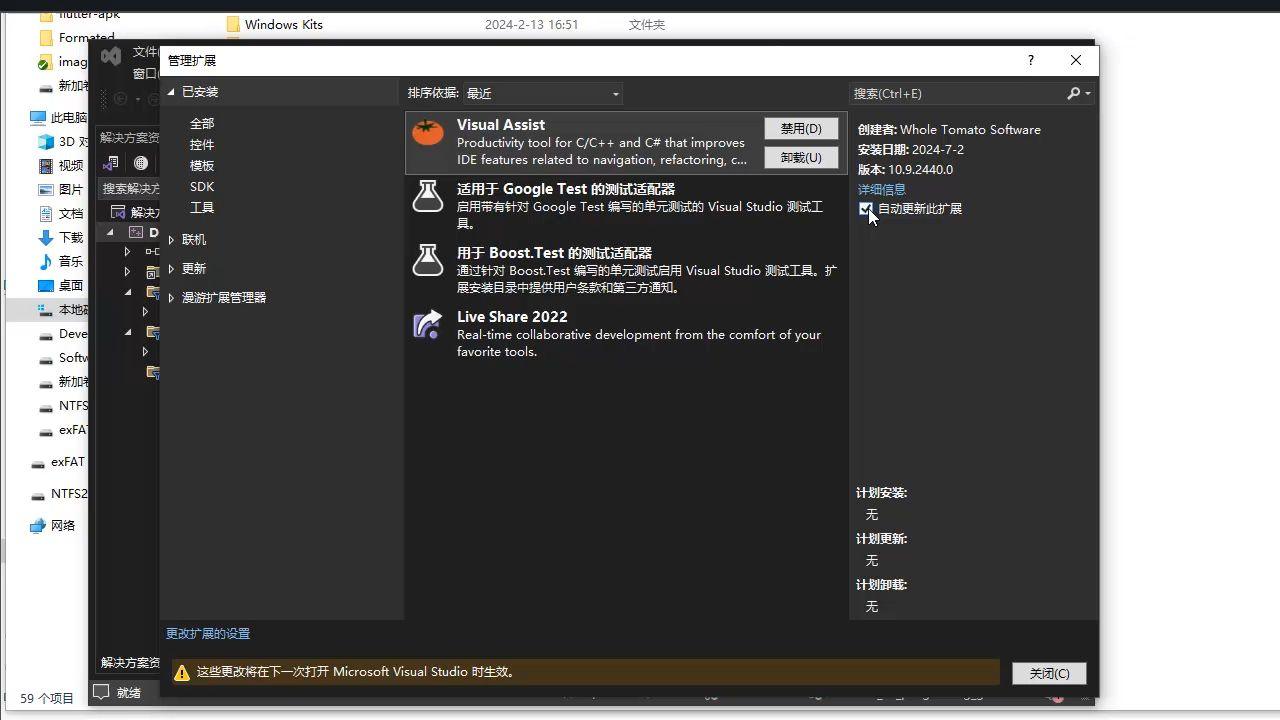Image resolution: width=1280 pixels, height=720 pixels.
Task: Click the 网络 network icon in Explorer sidebar
Action: point(38,525)
